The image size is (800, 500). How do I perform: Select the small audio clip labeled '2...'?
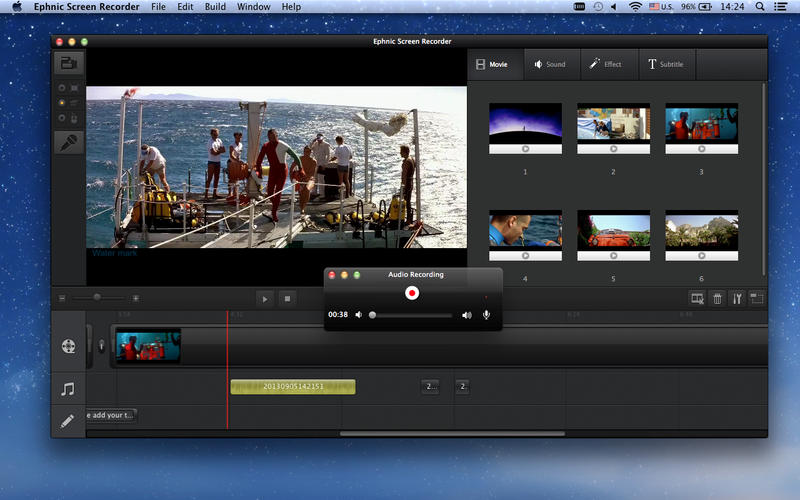point(430,386)
